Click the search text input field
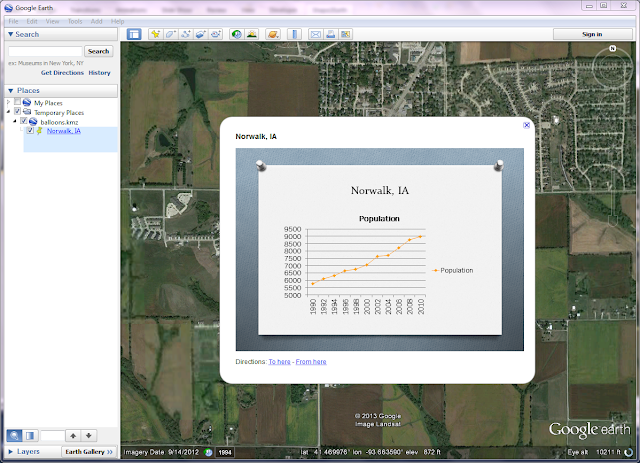 [x=45, y=51]
